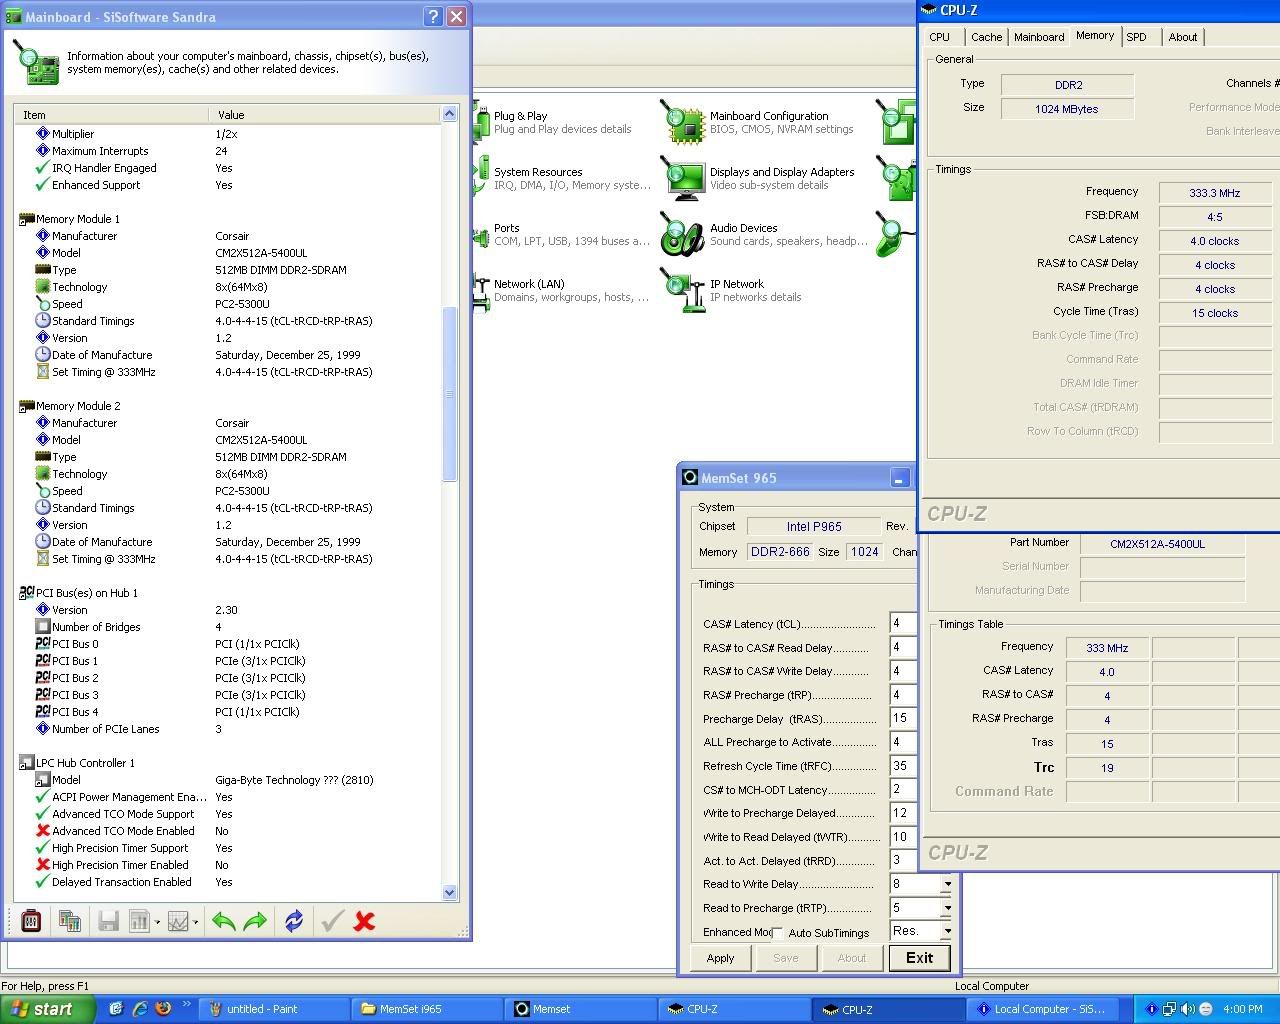
Task: Go back with the green left arrow
Action: click(224, 921)
